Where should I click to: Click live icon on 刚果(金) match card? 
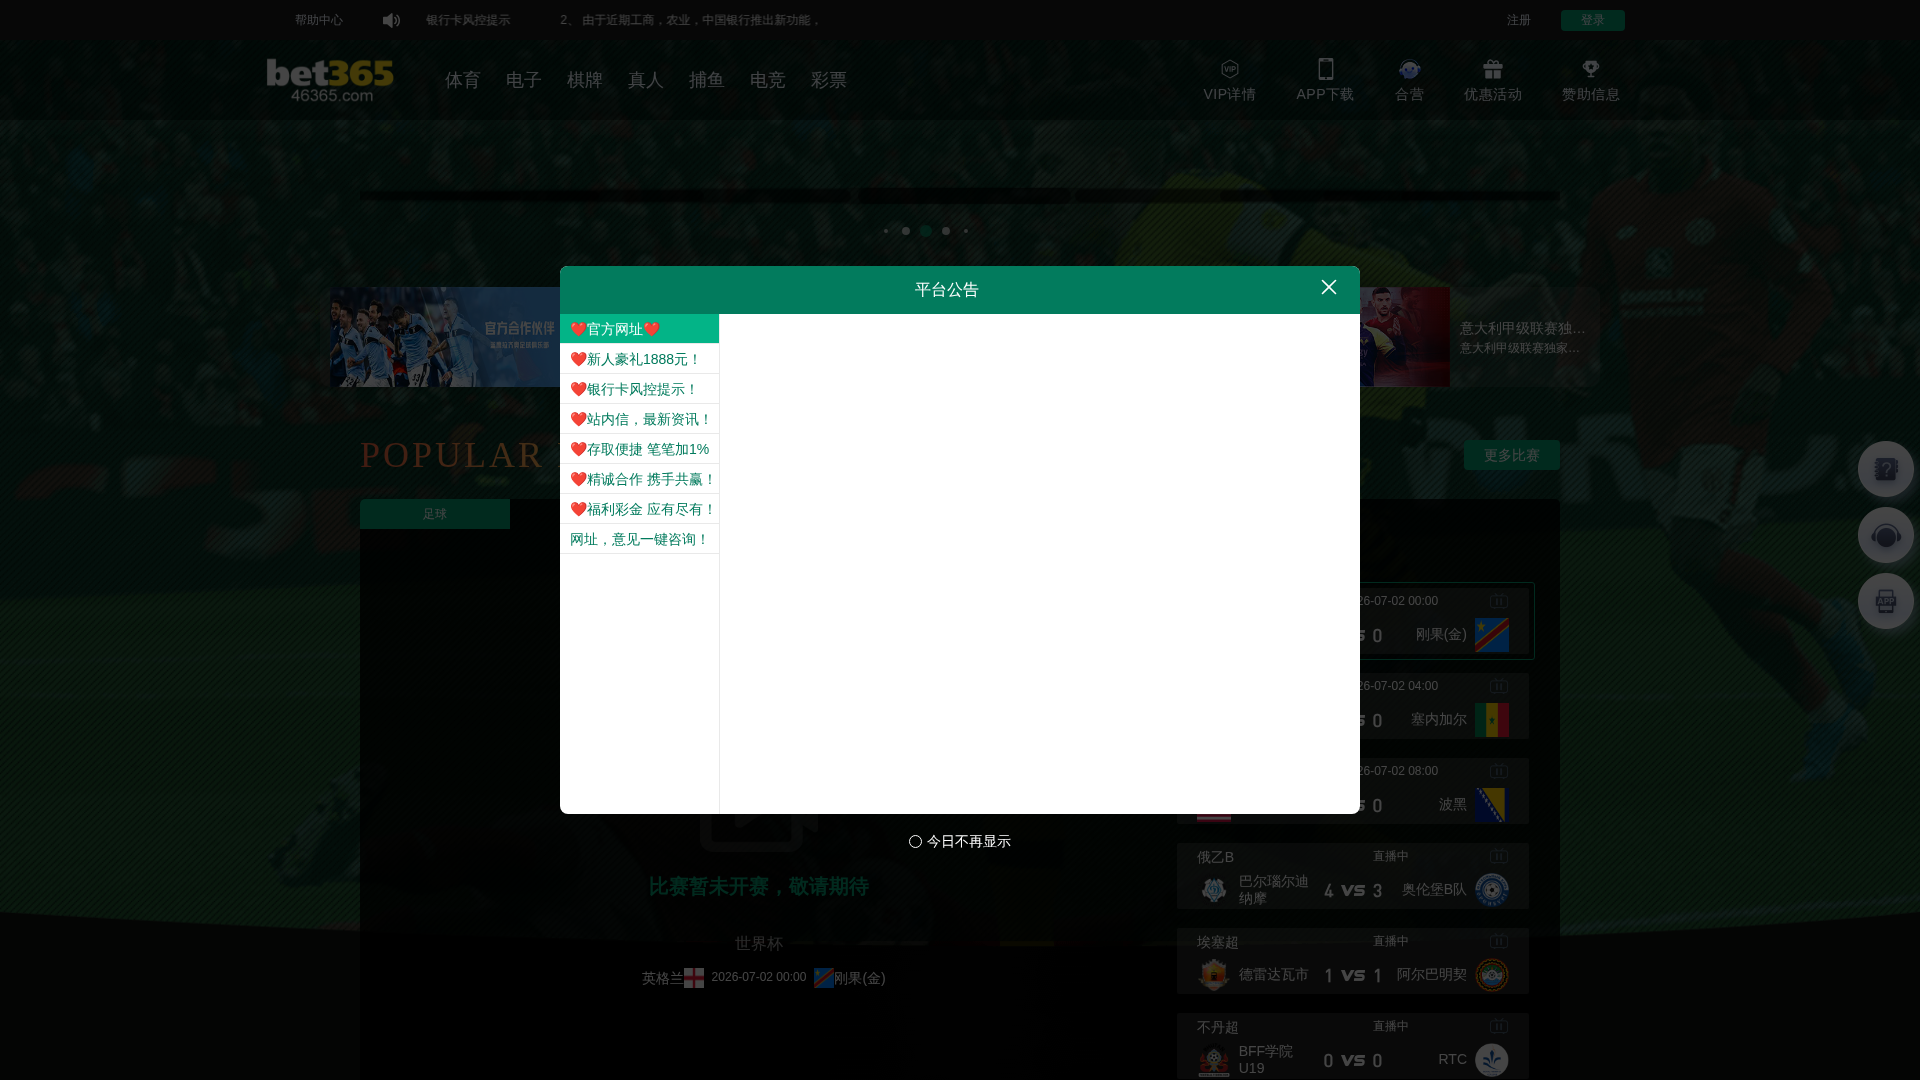coord(1498,601)
